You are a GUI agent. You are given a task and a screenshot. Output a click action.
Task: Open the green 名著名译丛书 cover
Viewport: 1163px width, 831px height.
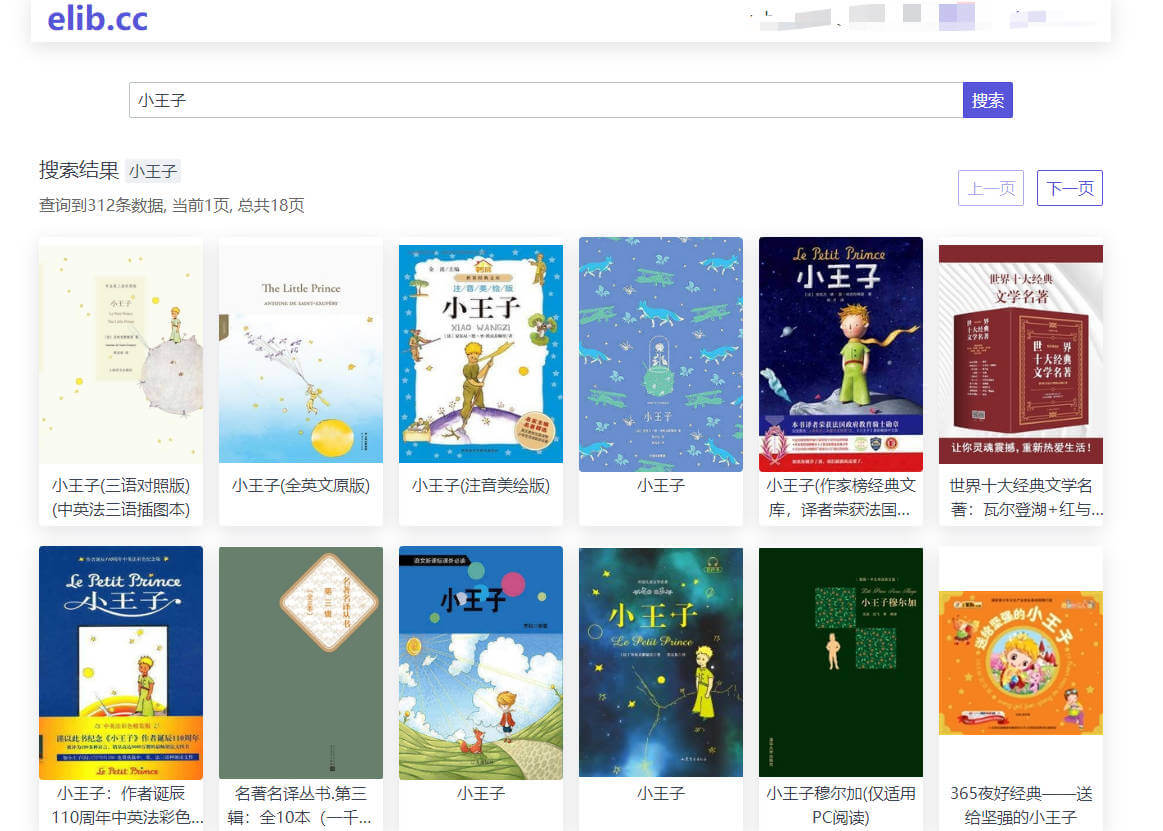coord(301,663)
